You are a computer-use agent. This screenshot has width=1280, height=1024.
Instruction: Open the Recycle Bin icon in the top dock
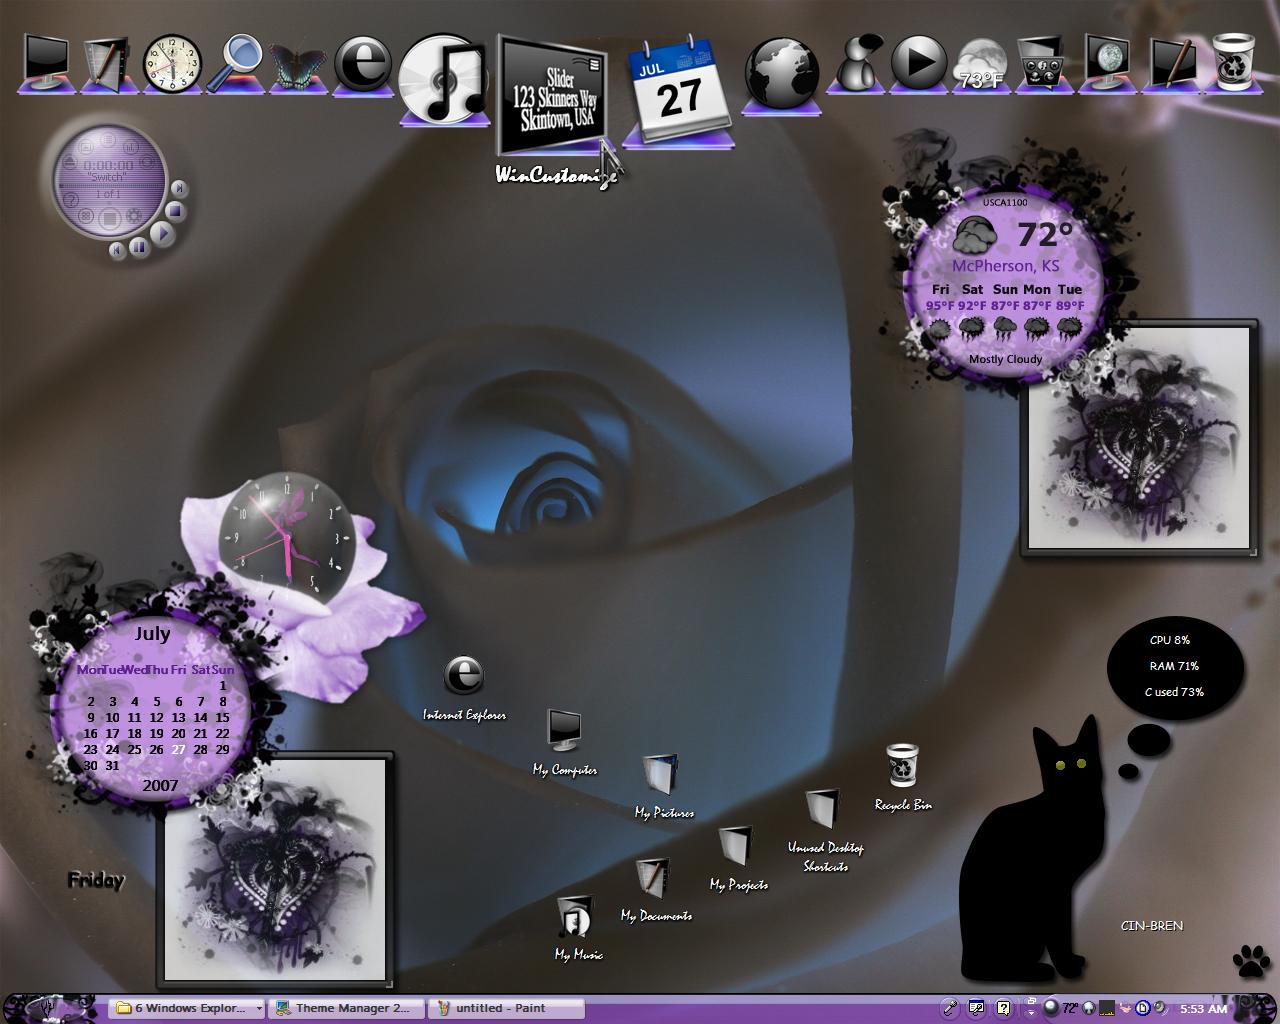click(1234, 62)
